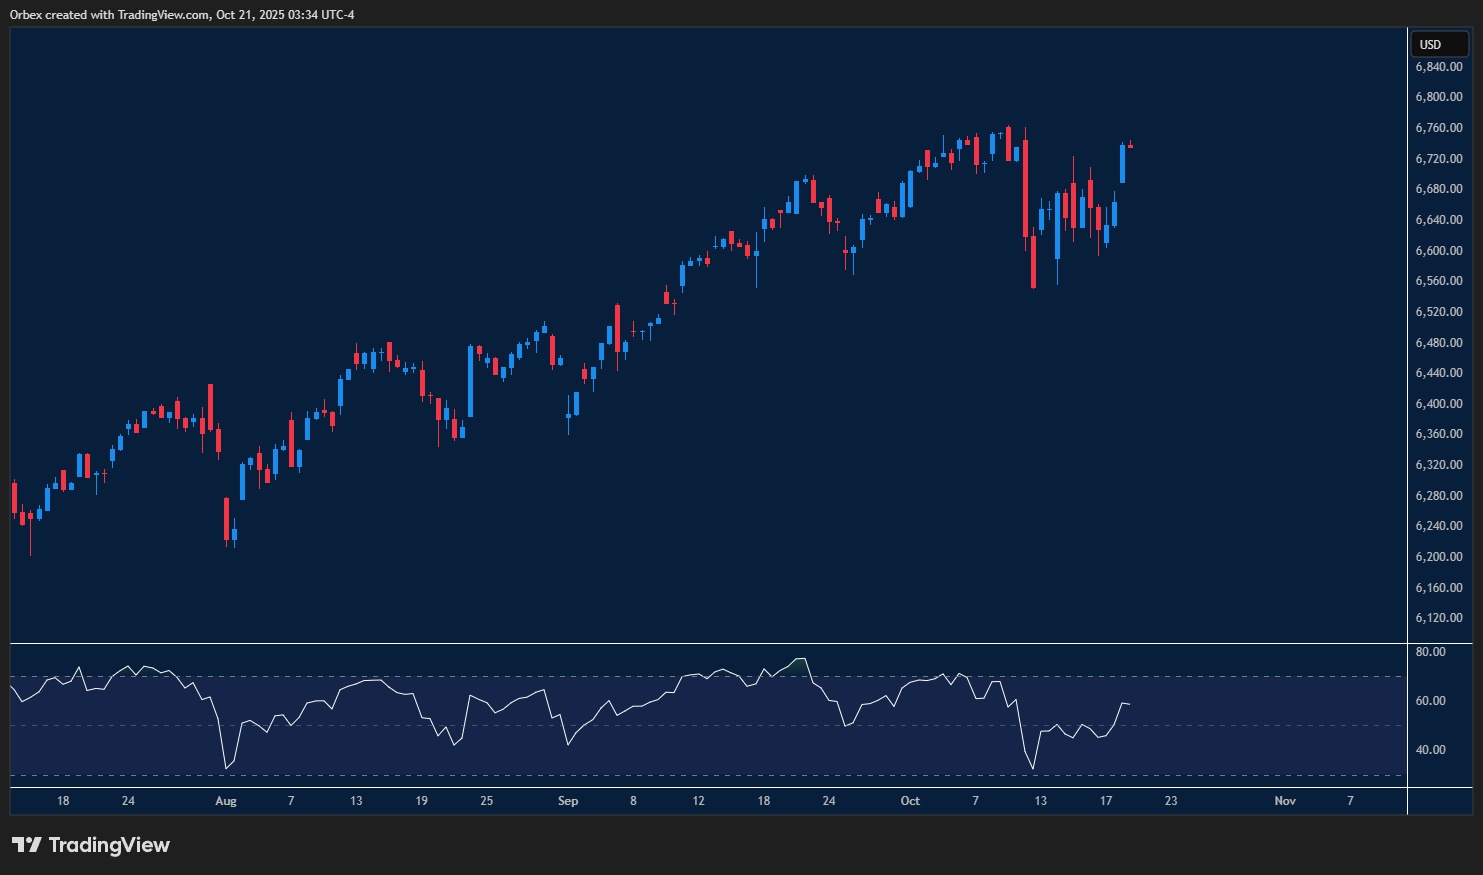Screen dimensions: 1483x875
Task: Click the TradingView wordmark text
Action: (x=109, y=845)
